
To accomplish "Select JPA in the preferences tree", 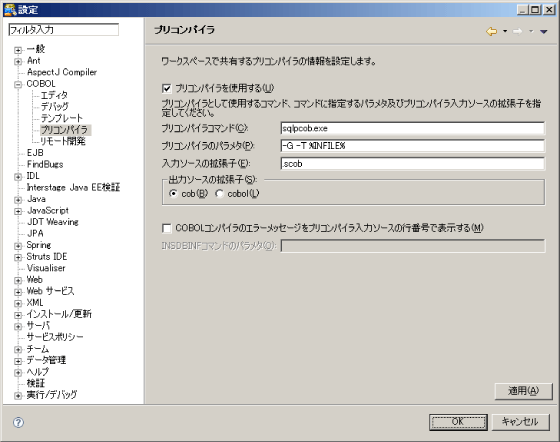I will (35, 233).
